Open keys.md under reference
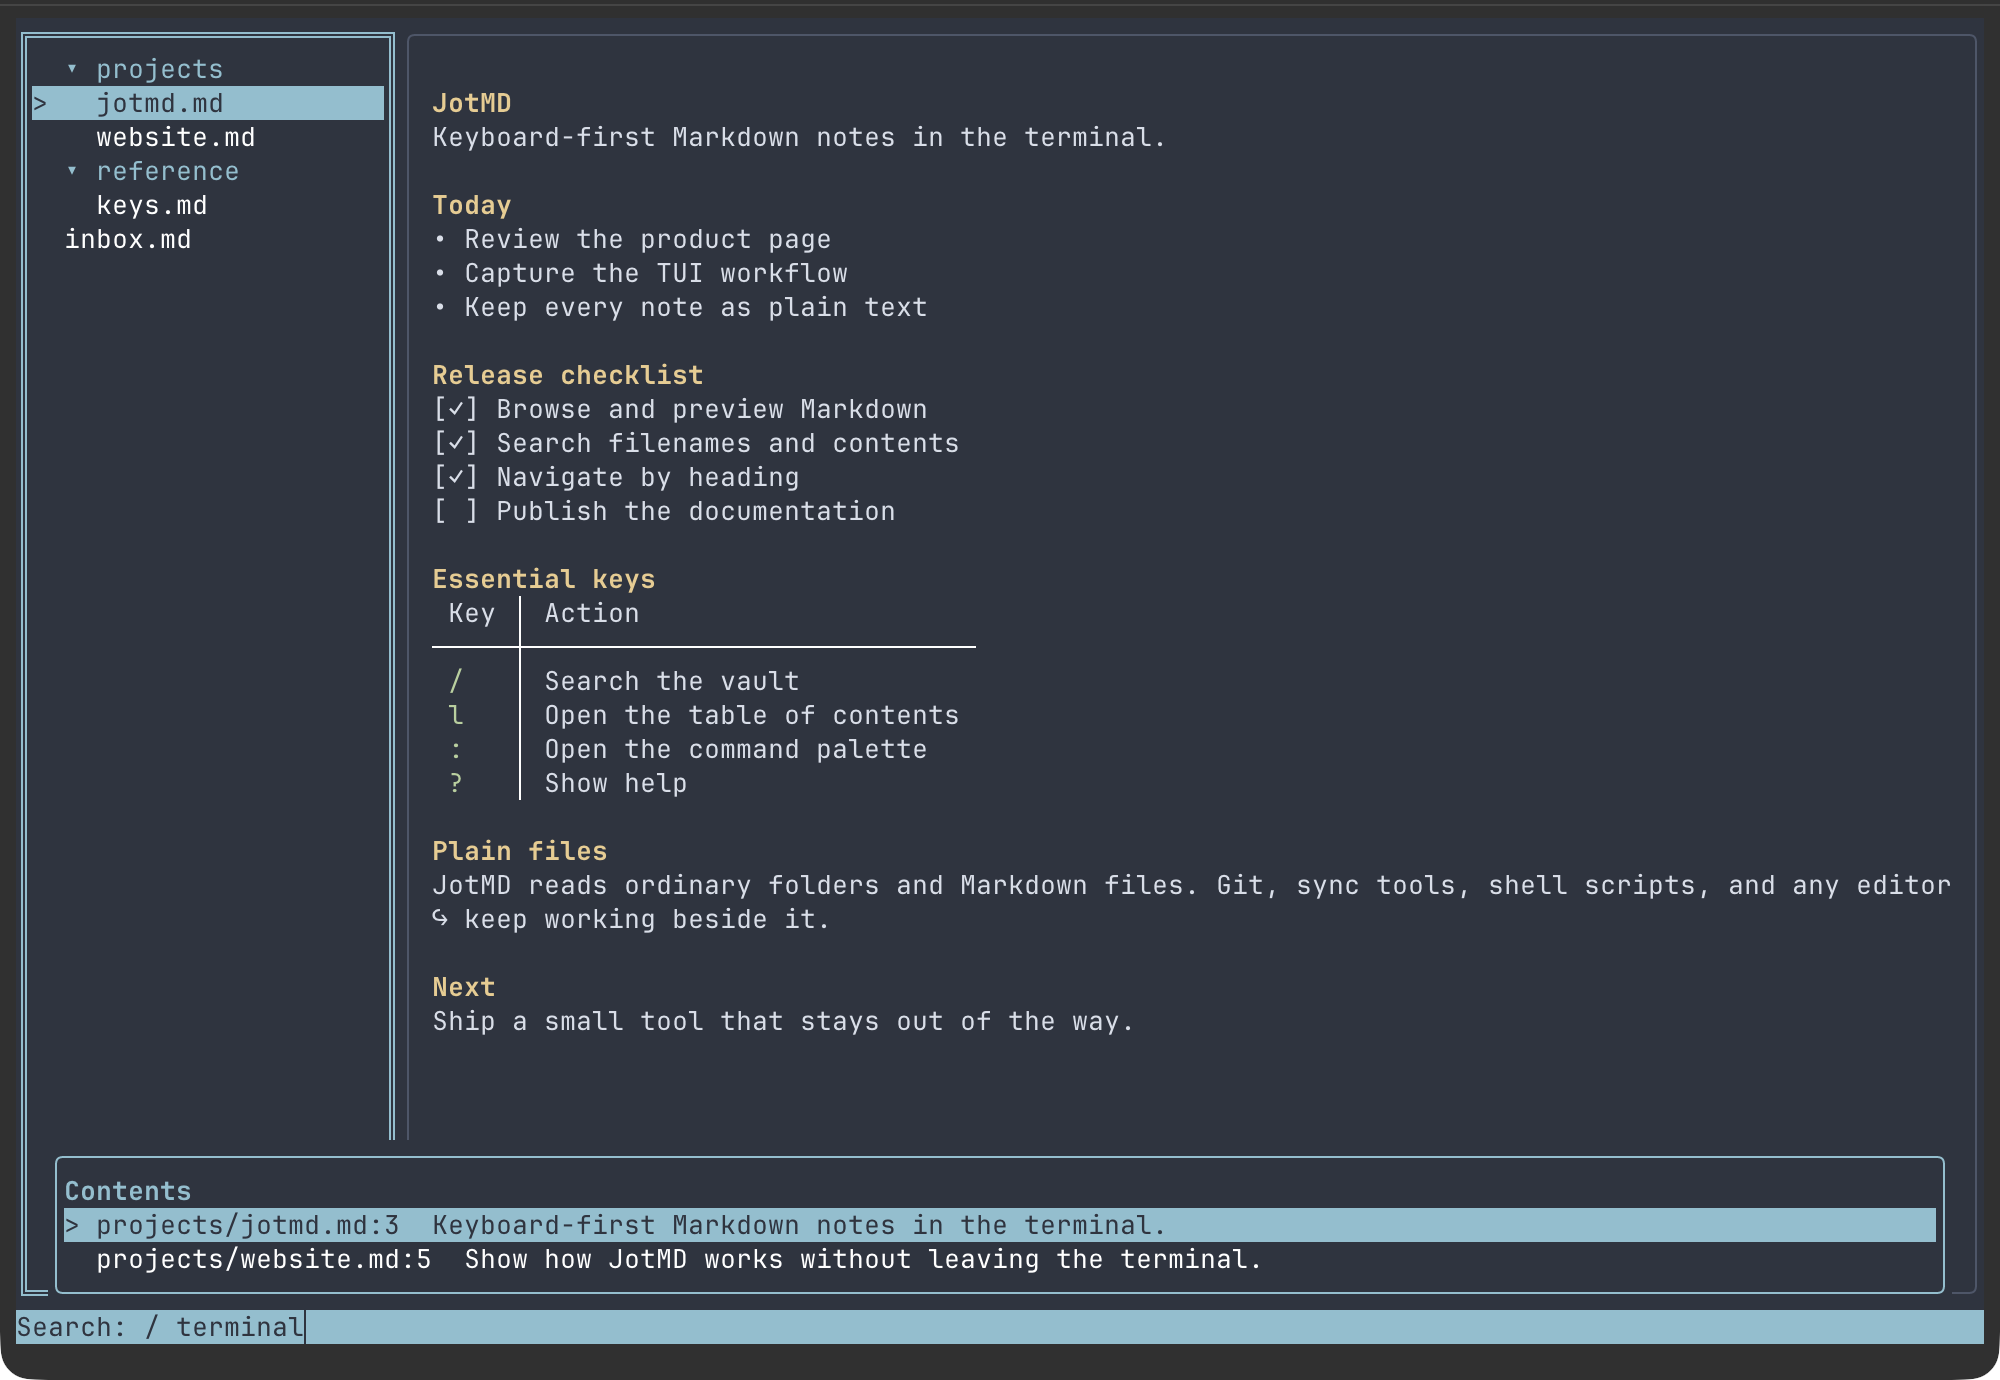The width and height of the screenshot is (2000, 1380). point(152,205)
